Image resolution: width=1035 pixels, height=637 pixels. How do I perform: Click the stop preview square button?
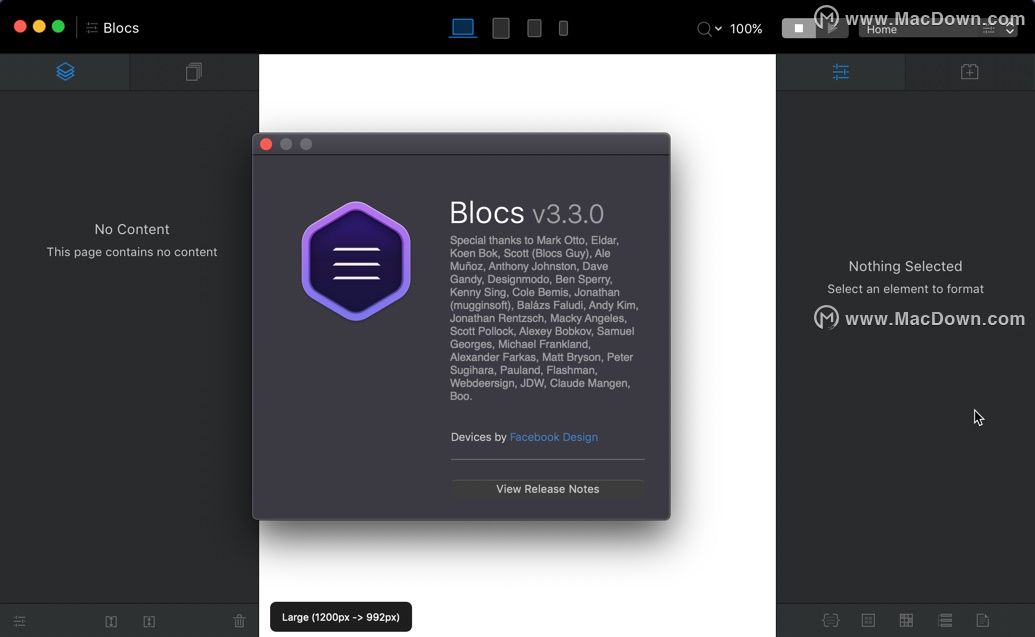pyautogui.click(x=799, y=28)
